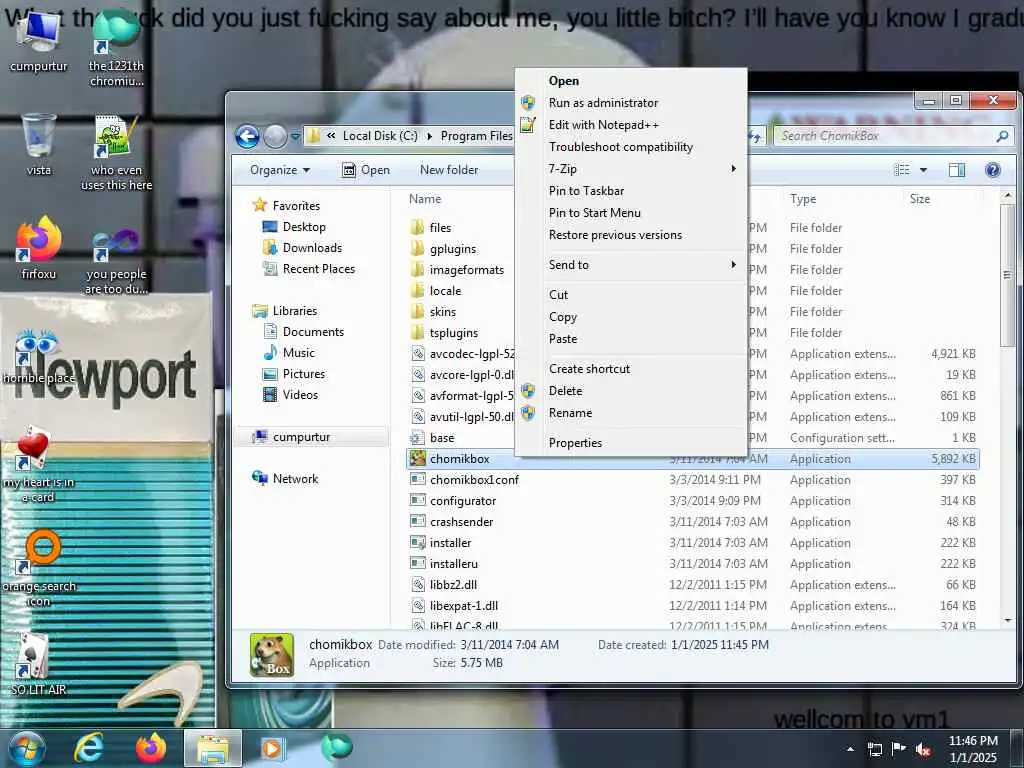Click the address bar double chevron
Screen dimensions: 1024x768
click(331, 136)
